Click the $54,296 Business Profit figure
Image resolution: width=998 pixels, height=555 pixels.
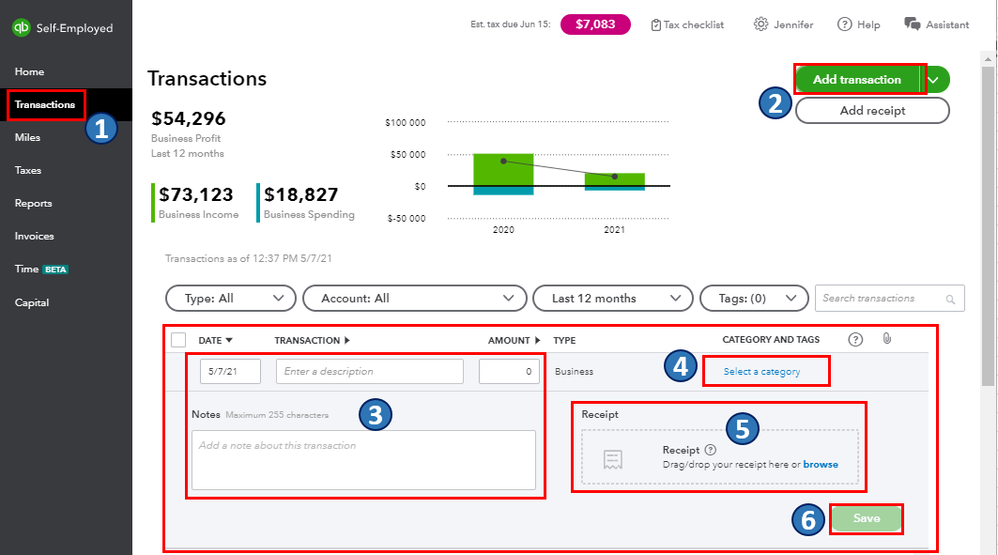click(188, 118)
